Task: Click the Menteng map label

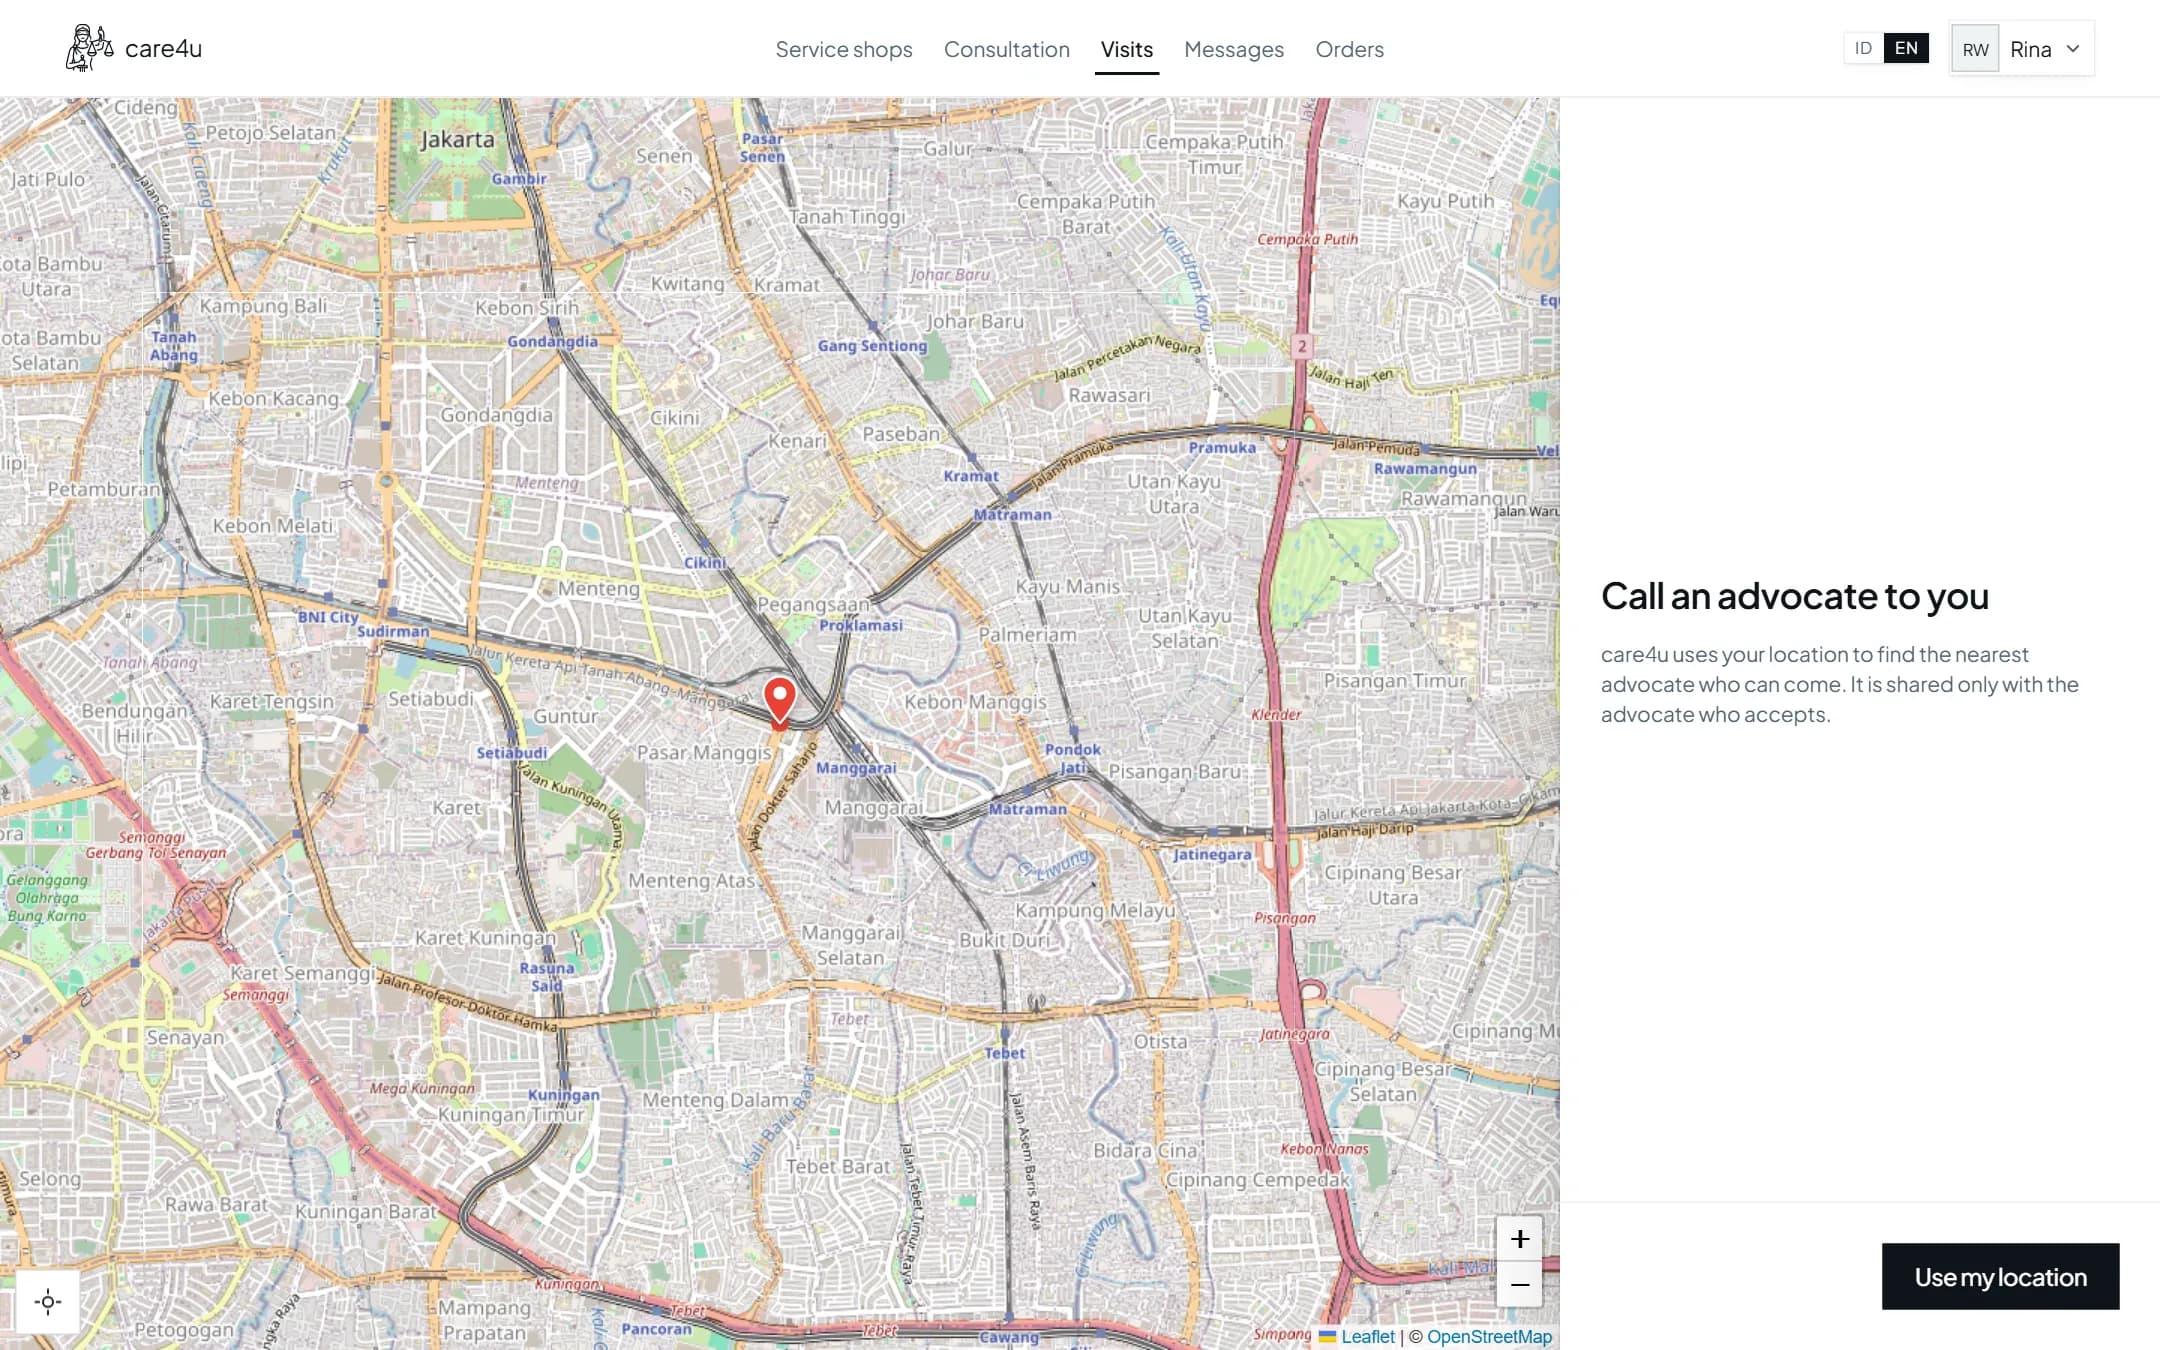Action: (598, 588)
